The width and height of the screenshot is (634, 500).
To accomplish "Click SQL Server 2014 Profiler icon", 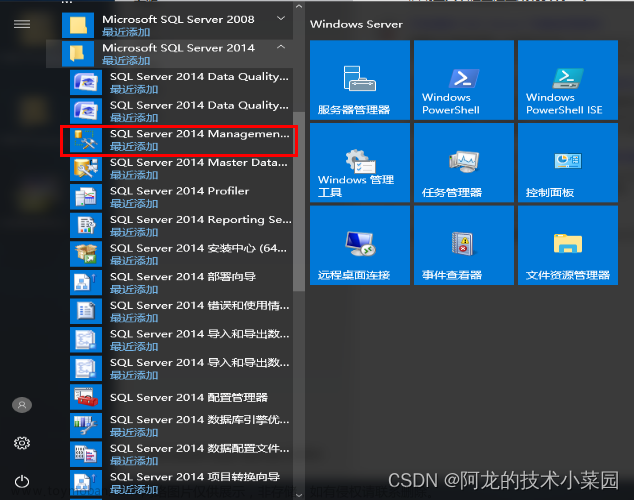I will click(86, 197).
